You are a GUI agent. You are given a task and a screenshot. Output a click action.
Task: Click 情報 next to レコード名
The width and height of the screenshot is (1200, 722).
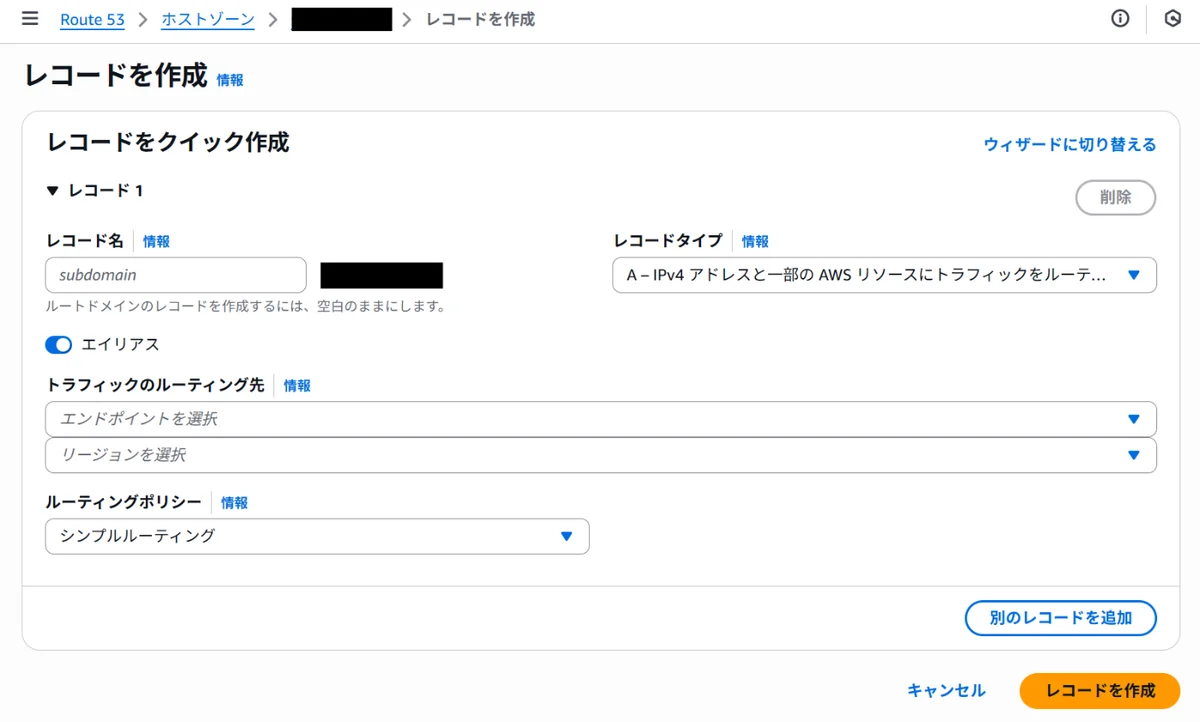coord(155,241)
